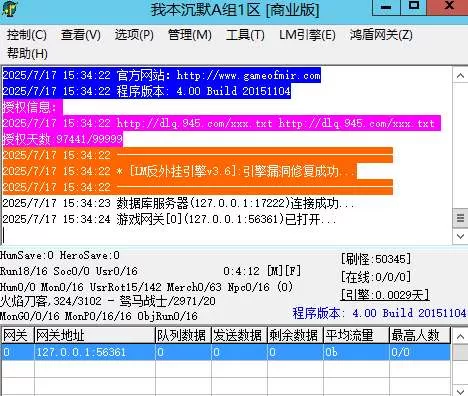
Task: Open the 帮助(H) menu
Action: coord(27,53)
